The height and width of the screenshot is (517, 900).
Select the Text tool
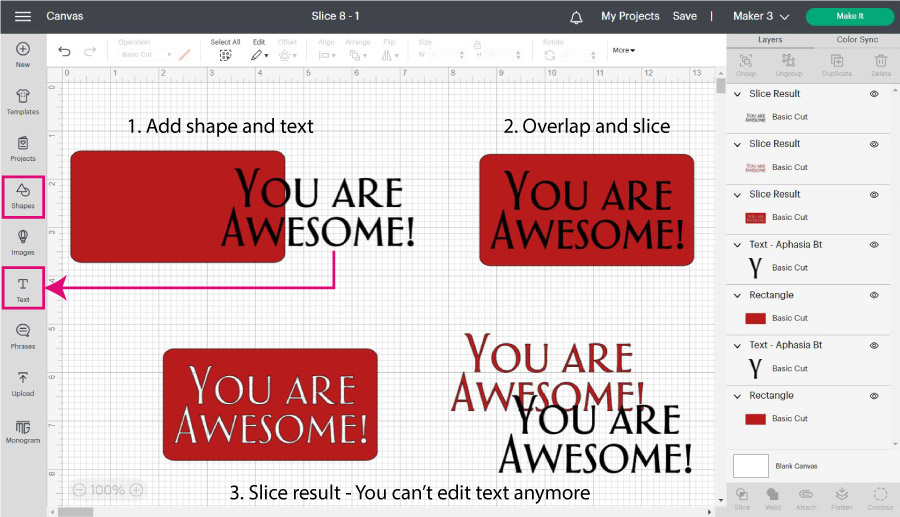tap(23, 289)
